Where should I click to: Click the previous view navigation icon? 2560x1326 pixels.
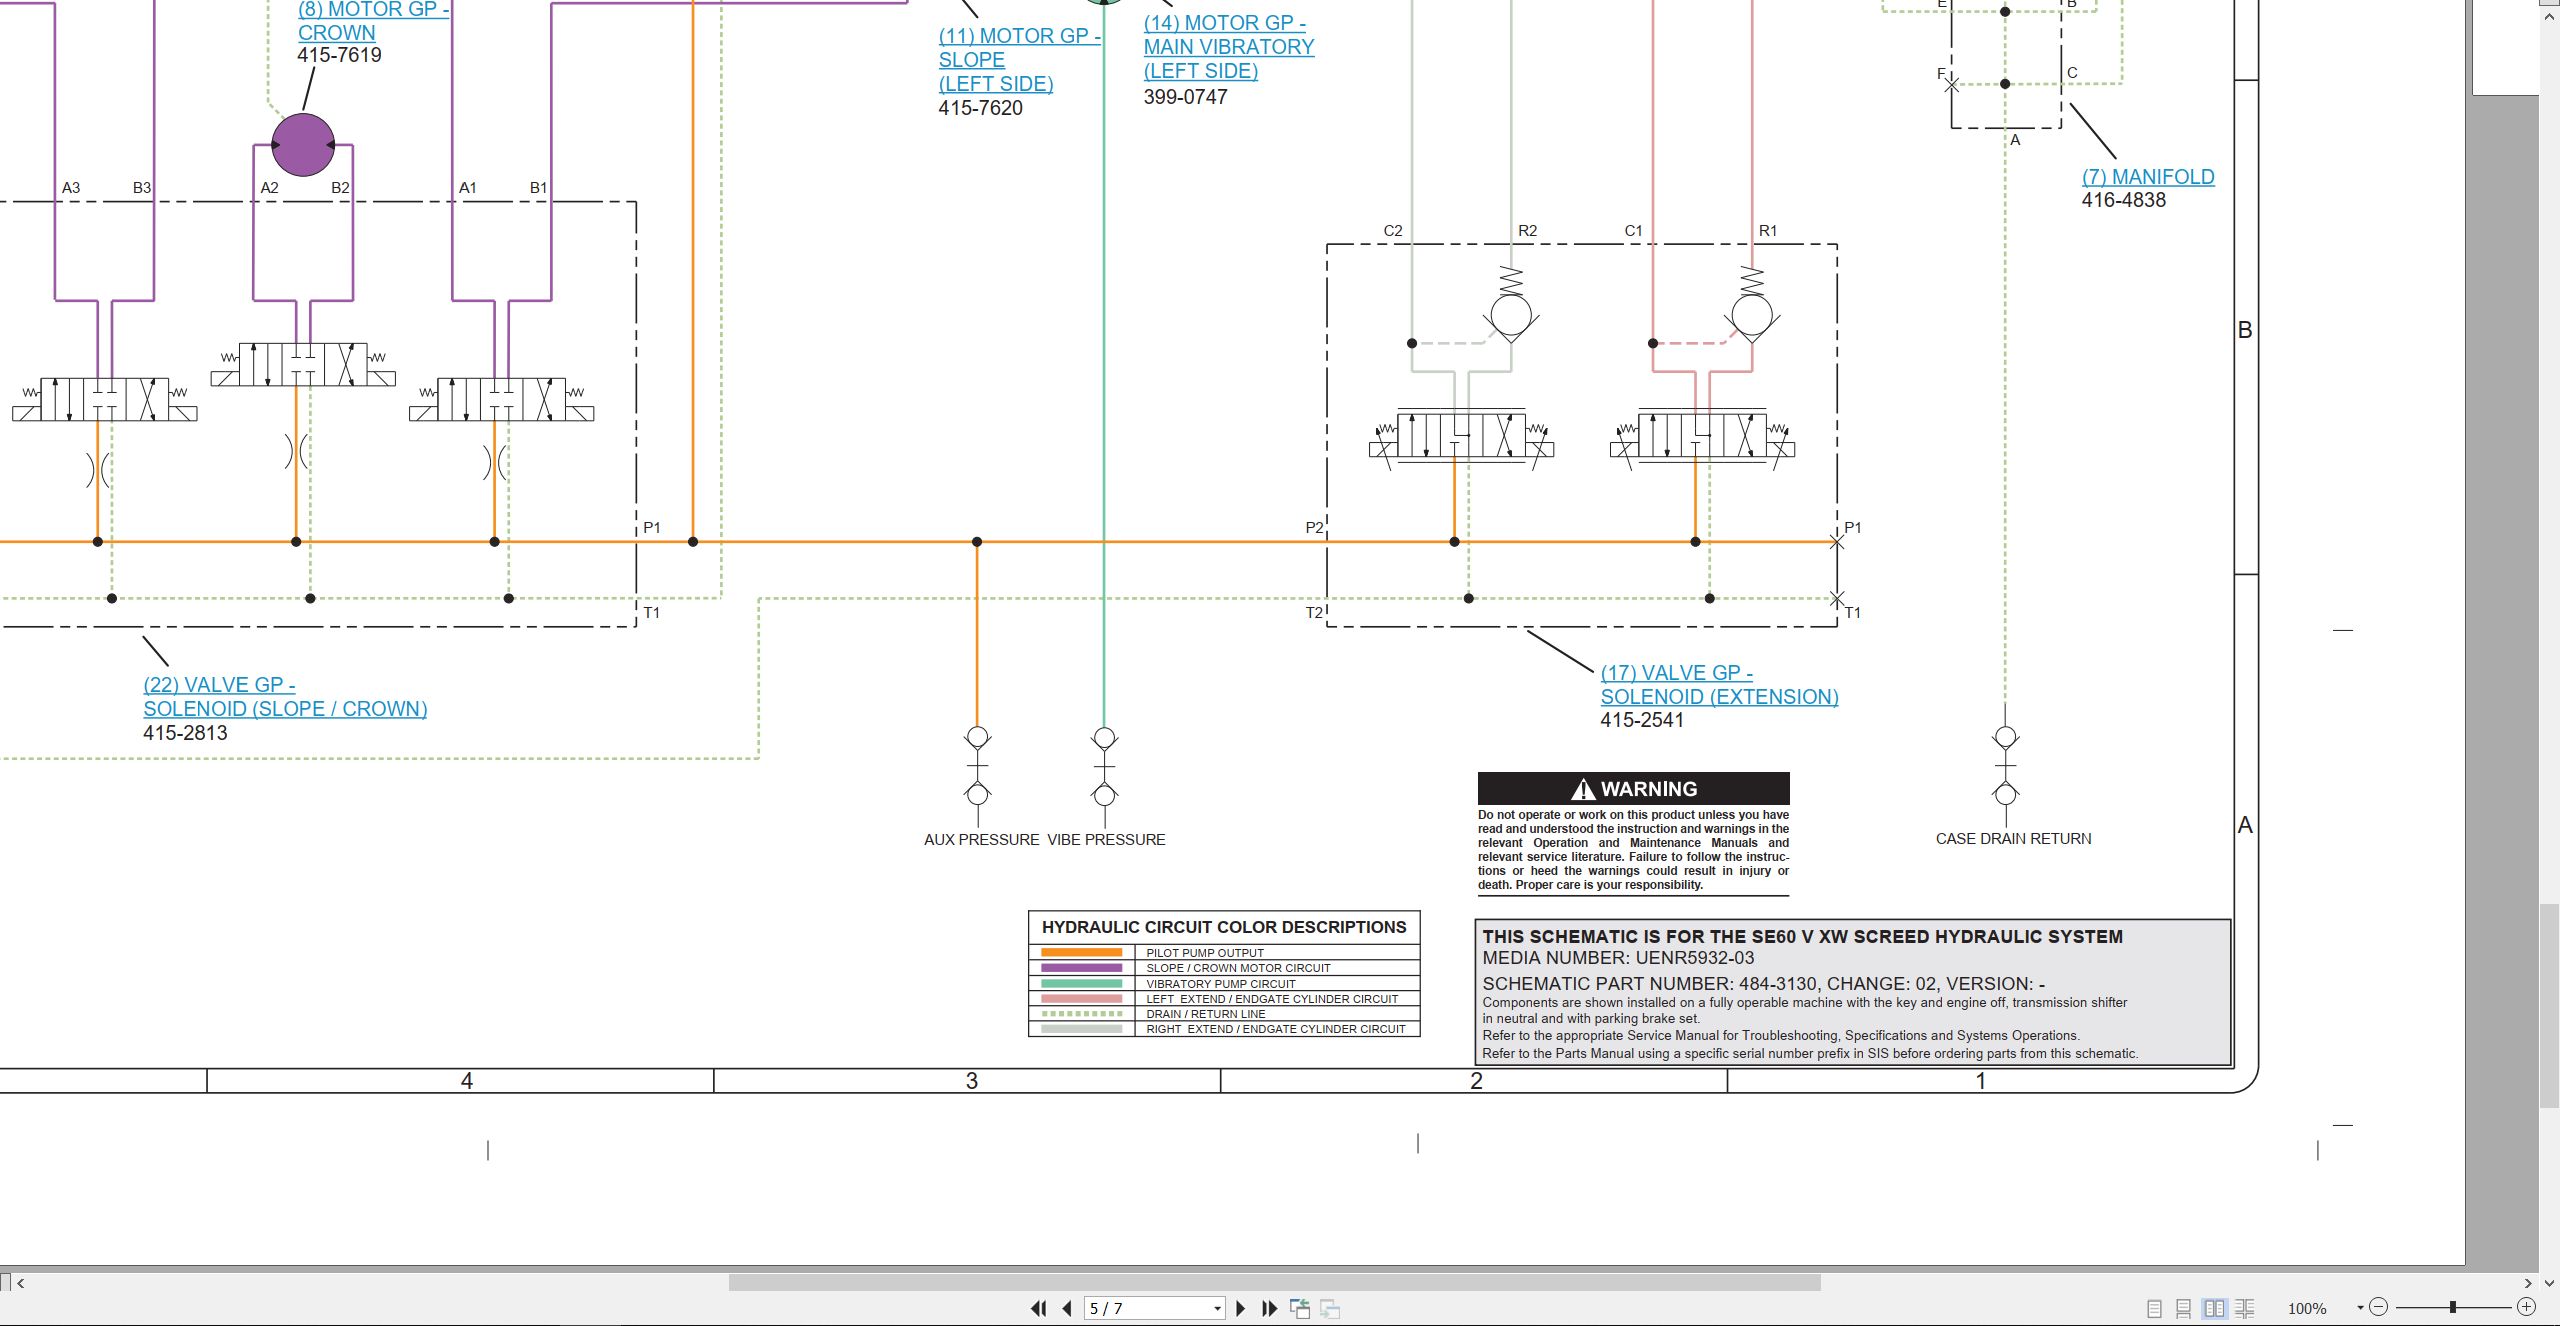1300,1308
